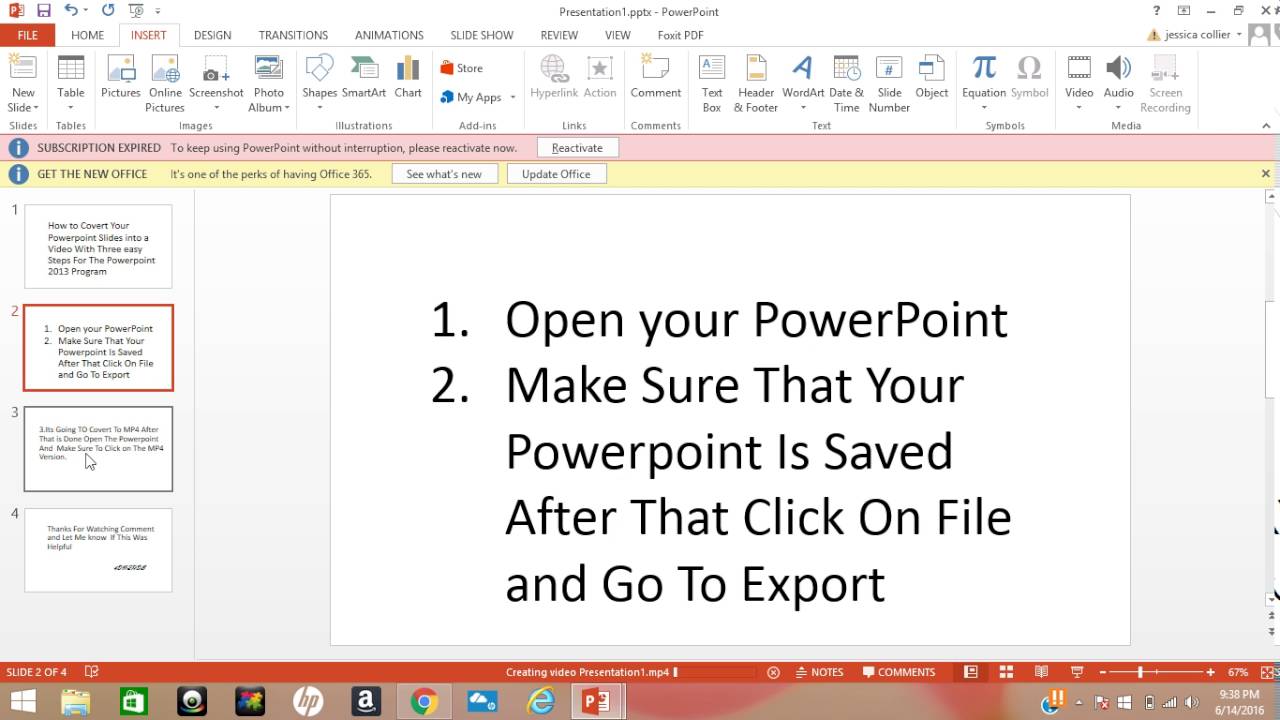The width and height of the screenshot is (1280, 720).
Task: Open Chrome from the taskbar
Action: pyautogui.click(x=424, y=702)
